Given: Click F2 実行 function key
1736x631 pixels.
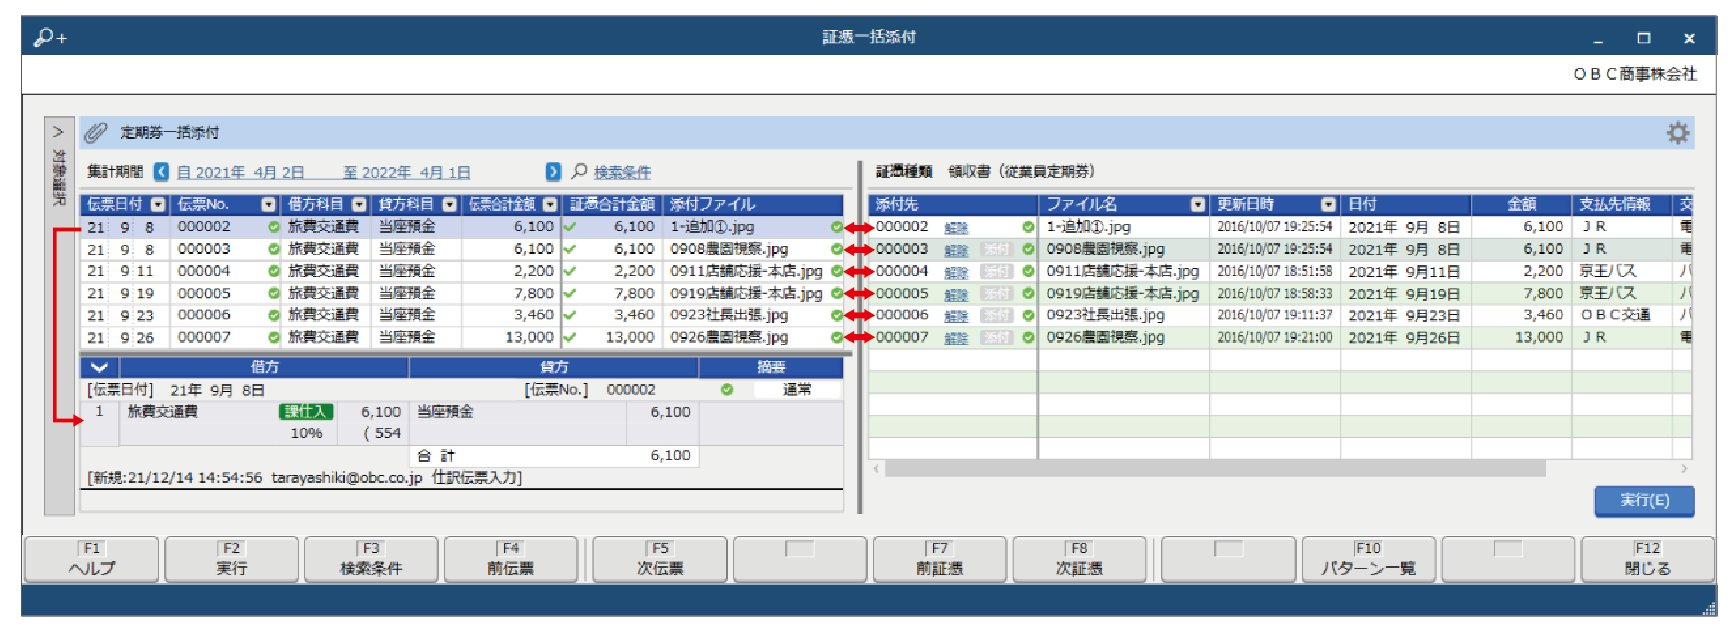Looking at the screenshot, I should (x=231, y=559).
